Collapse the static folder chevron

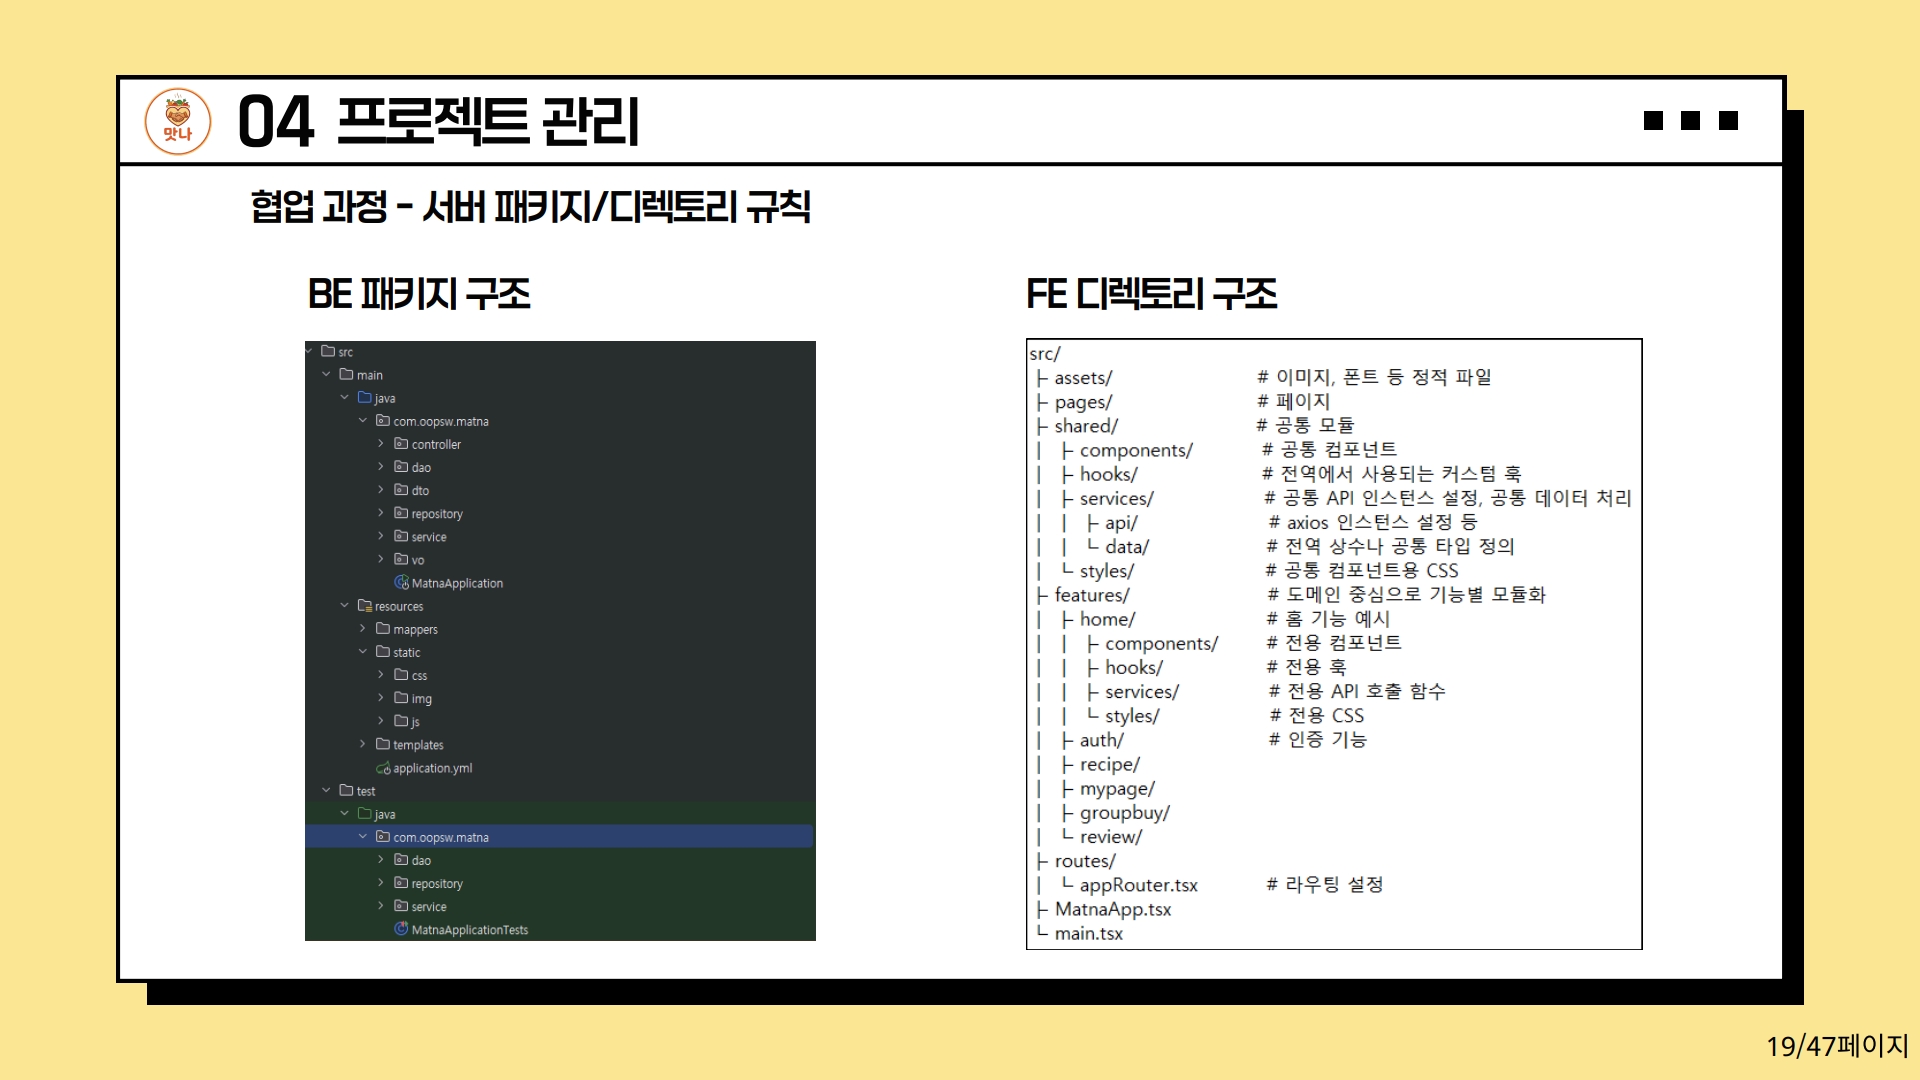(363, 652)
